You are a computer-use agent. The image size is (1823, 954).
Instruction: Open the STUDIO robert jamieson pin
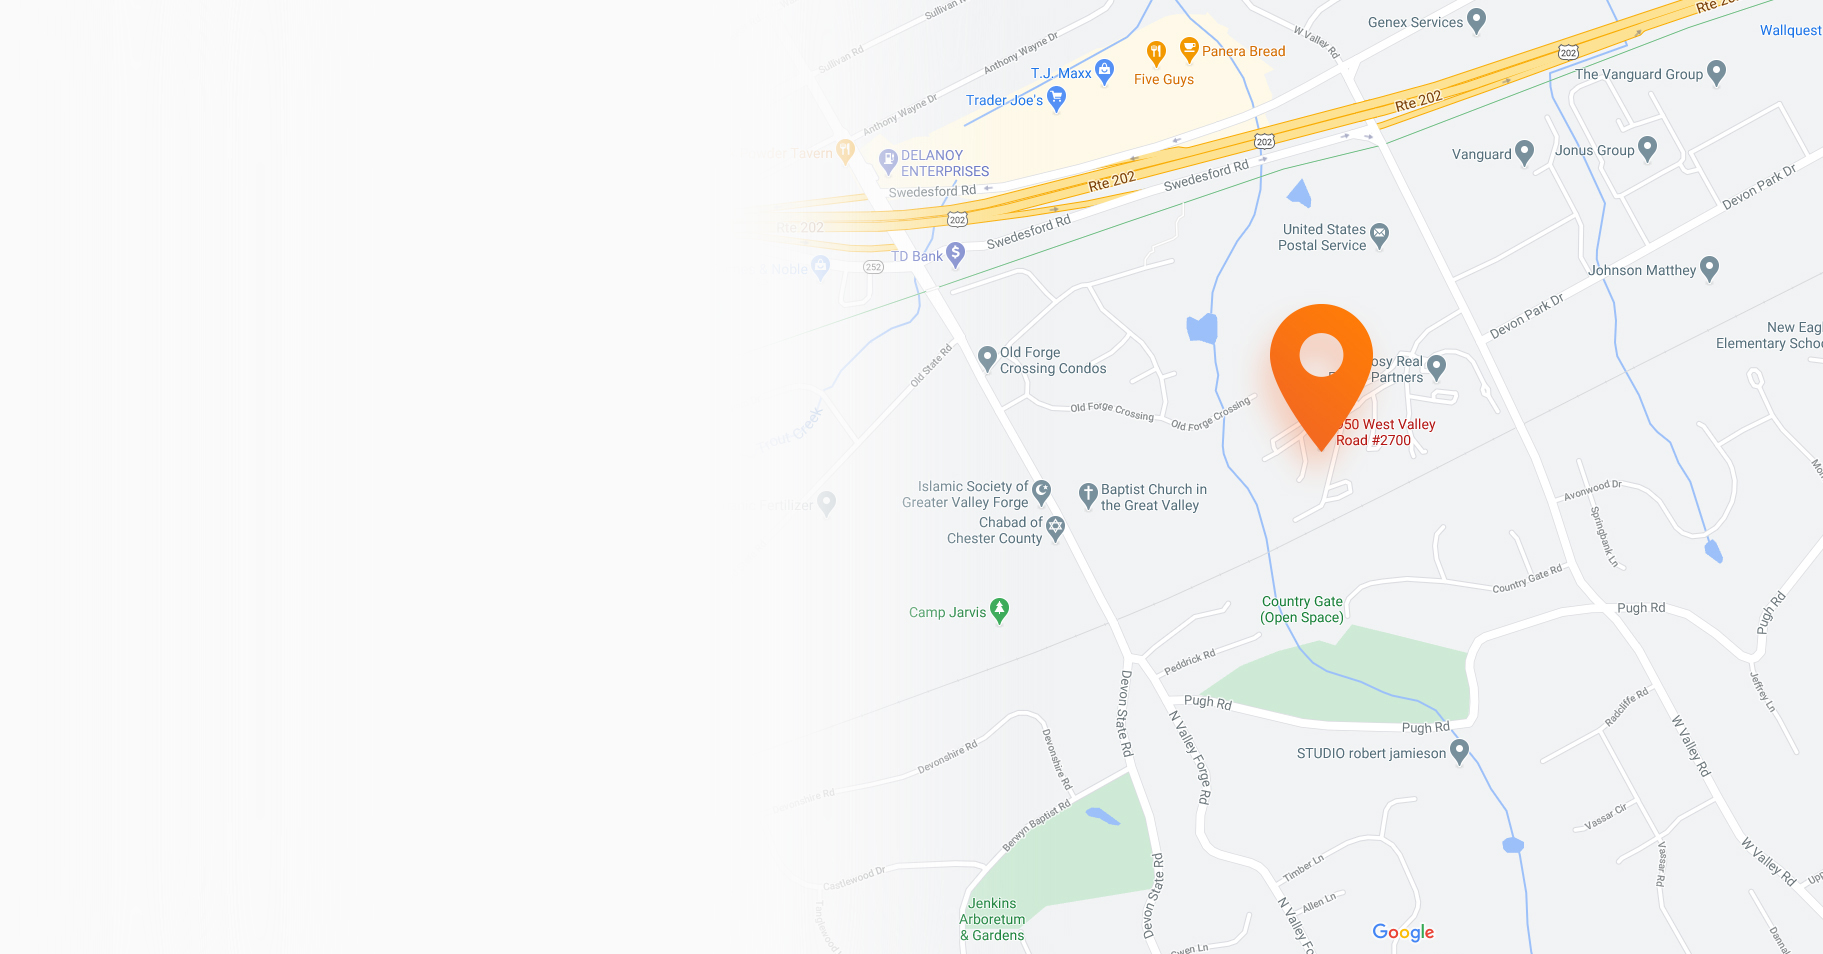[1459, 751]
